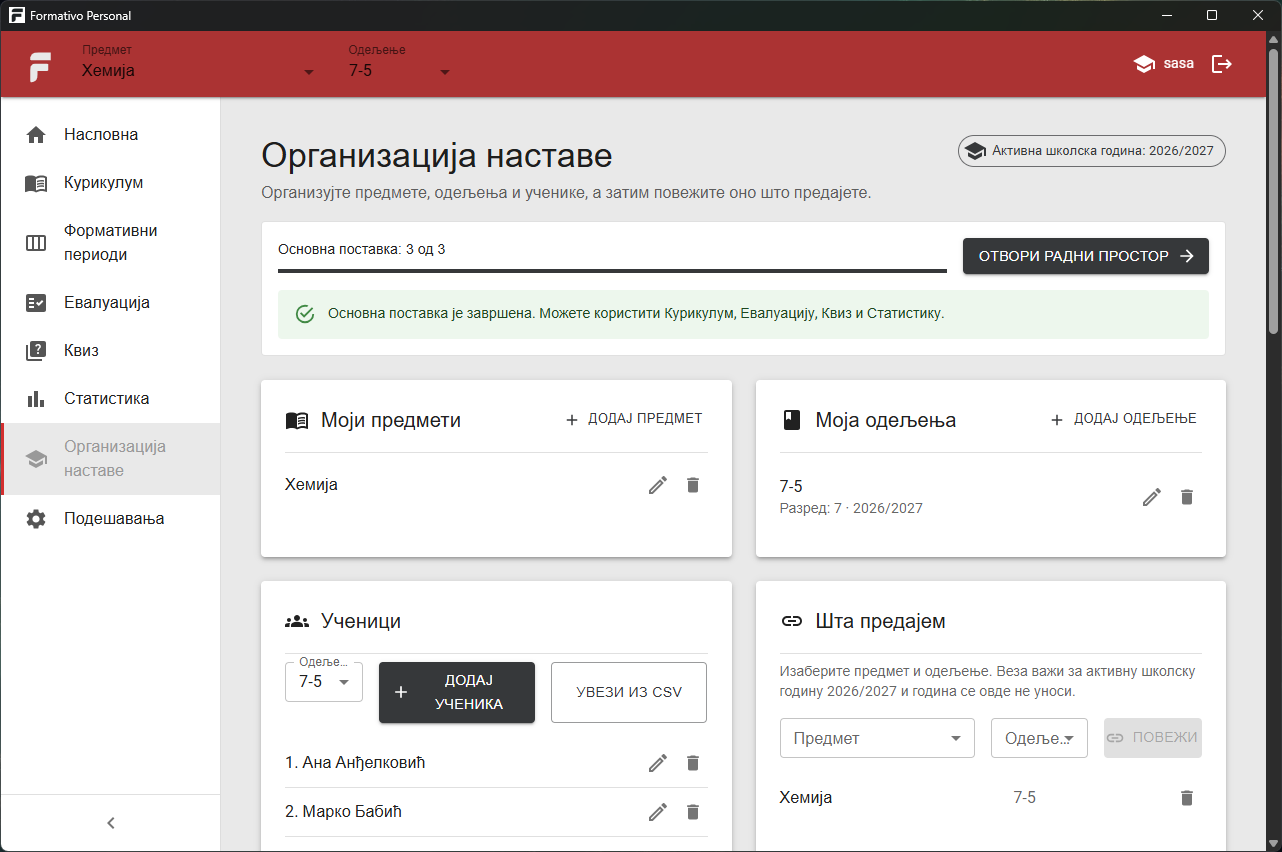Navigate to Евалуација in the sidebar
This screenshot has width=1282, height=852.
111,303
